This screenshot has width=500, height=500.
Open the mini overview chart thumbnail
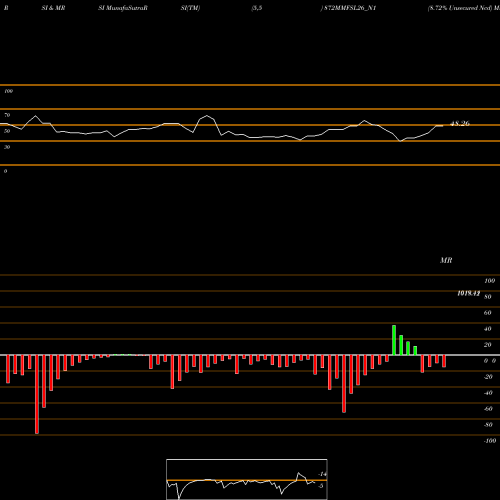pos(247,479)
